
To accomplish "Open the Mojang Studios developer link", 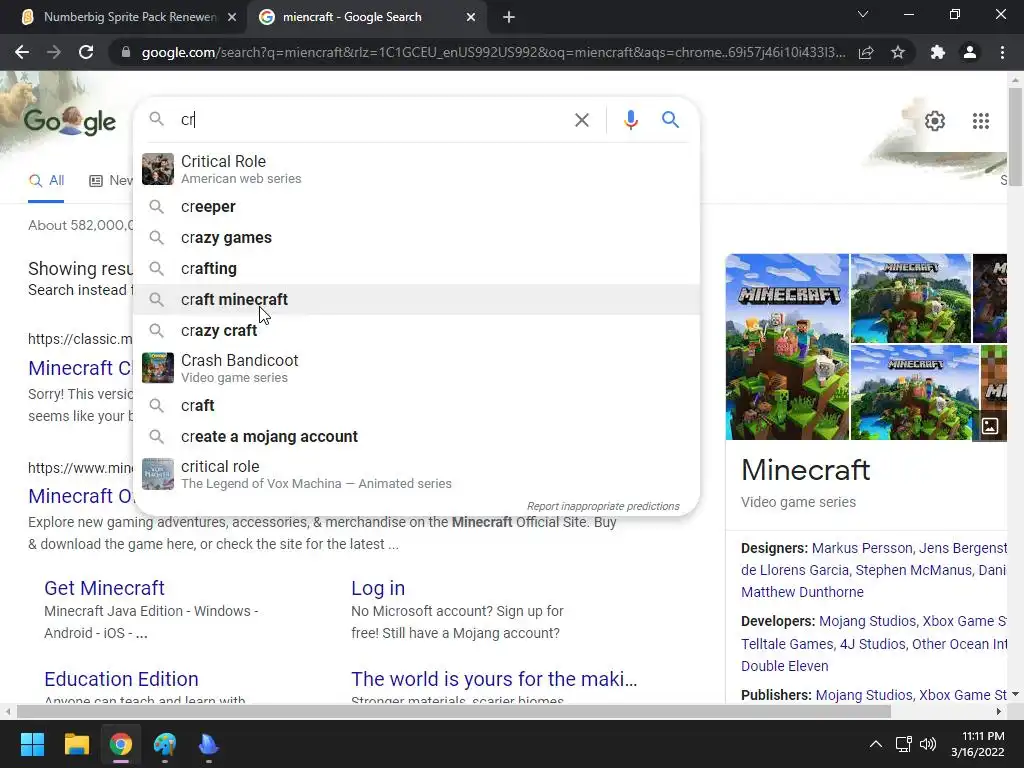I will click(867, 621).
